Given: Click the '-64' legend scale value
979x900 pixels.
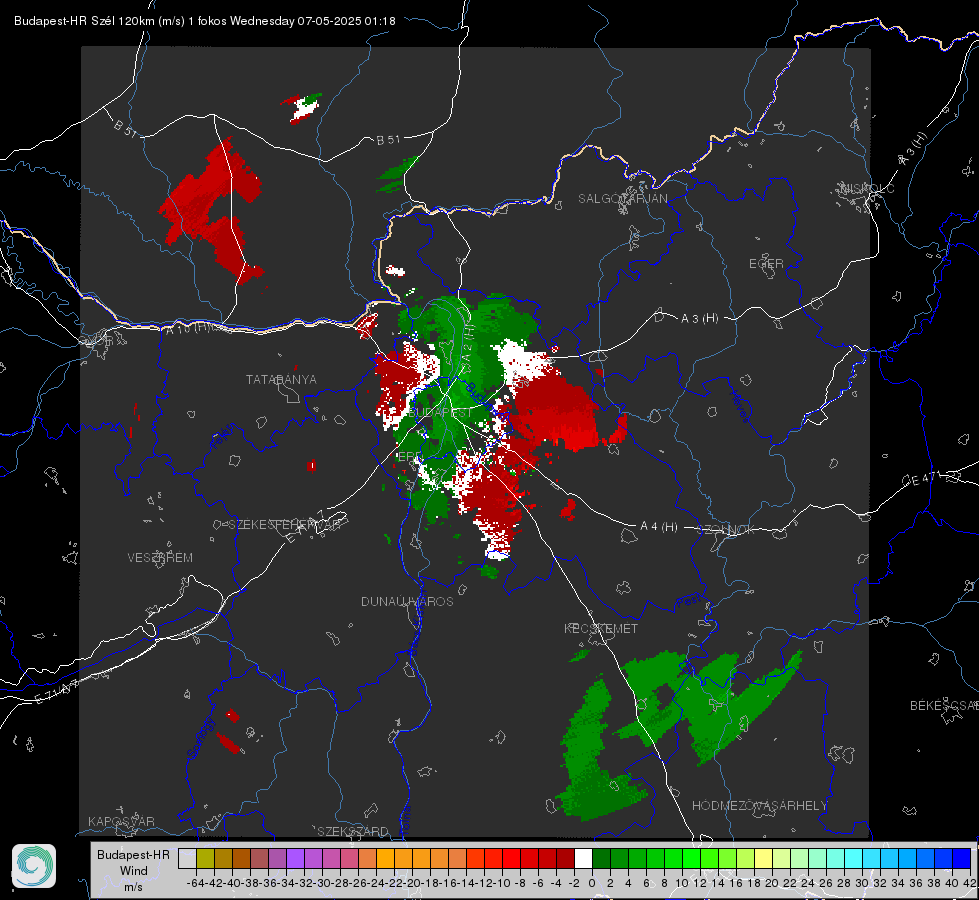Looking at the screenshot, I should [x=195, y=883].
